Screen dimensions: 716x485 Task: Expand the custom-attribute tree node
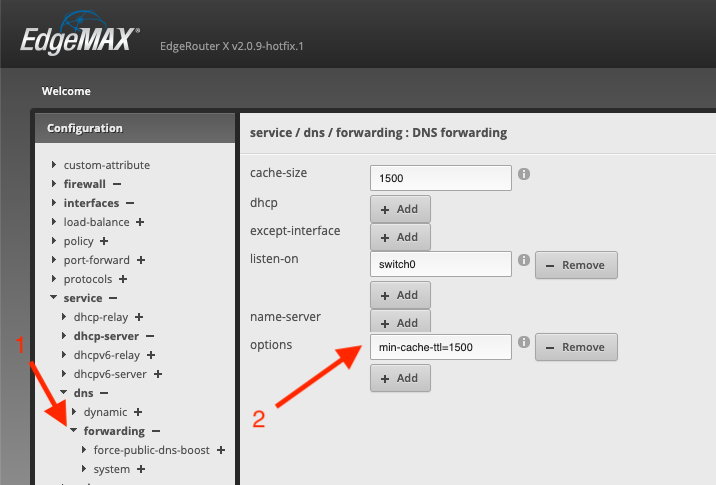point(54,165)
